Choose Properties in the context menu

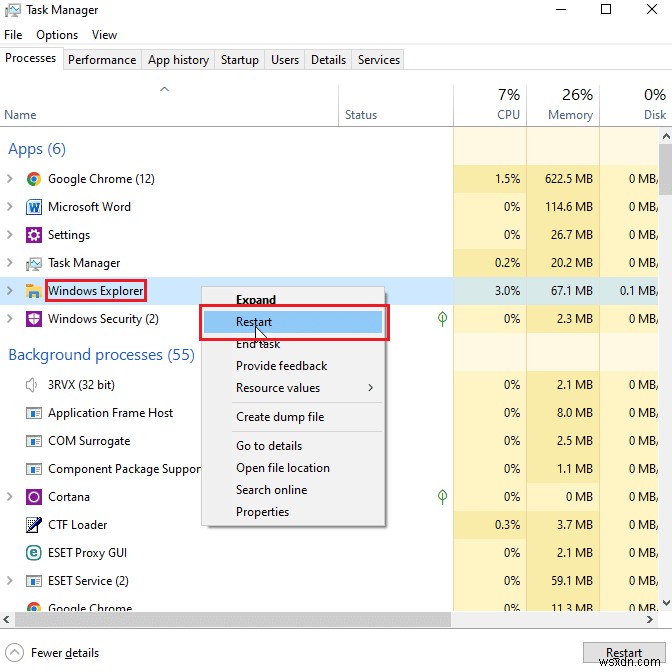pyautogui.click(x=293, y=512)
